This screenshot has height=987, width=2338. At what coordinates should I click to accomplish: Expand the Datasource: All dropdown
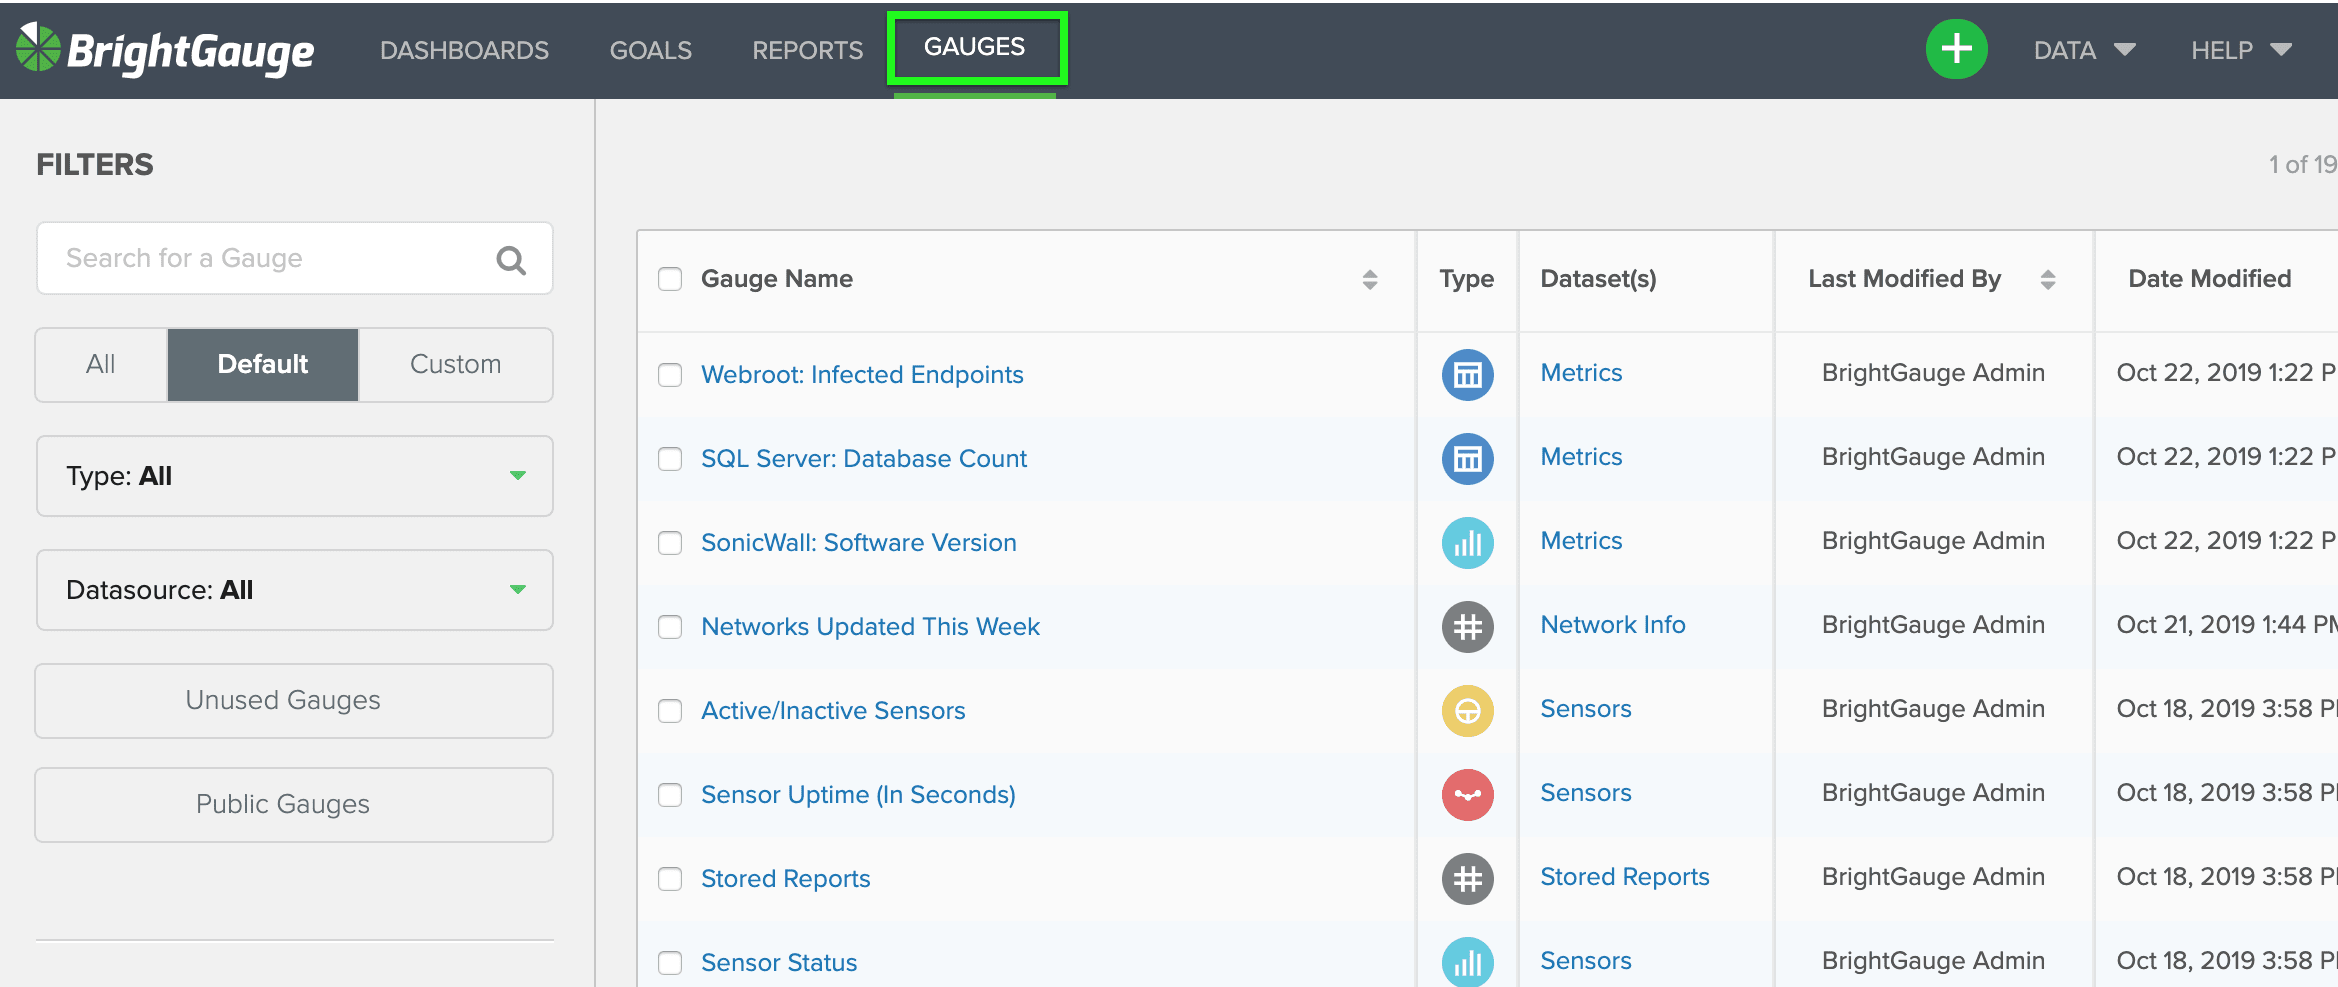(294, 590)
